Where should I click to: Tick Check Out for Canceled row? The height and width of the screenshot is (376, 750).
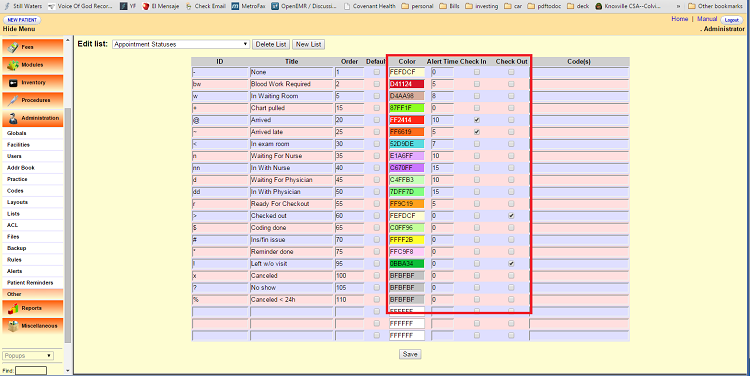click(511, 276)
